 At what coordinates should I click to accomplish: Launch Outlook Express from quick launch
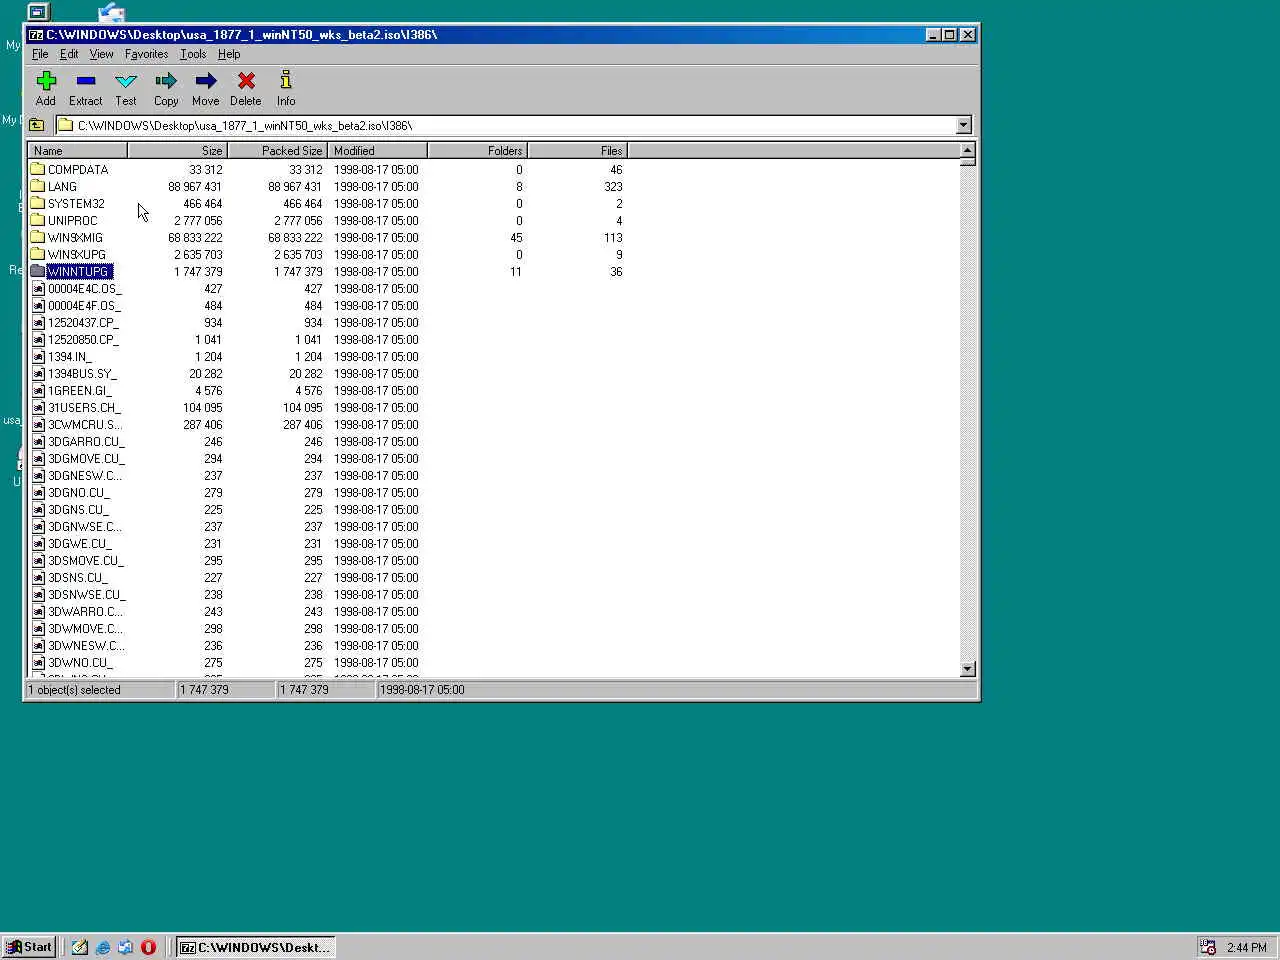125,947
